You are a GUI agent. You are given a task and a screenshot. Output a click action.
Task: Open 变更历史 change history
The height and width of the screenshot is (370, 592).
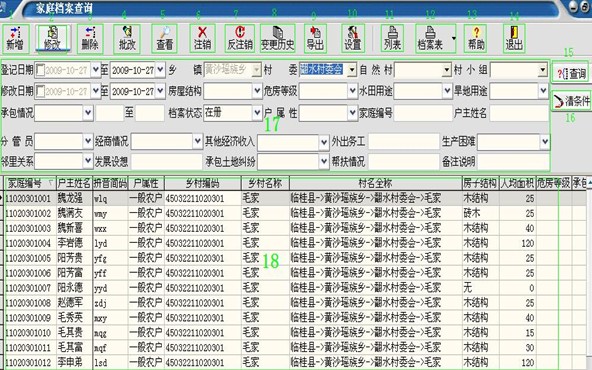pyautogui.click(x=278, y=39)
